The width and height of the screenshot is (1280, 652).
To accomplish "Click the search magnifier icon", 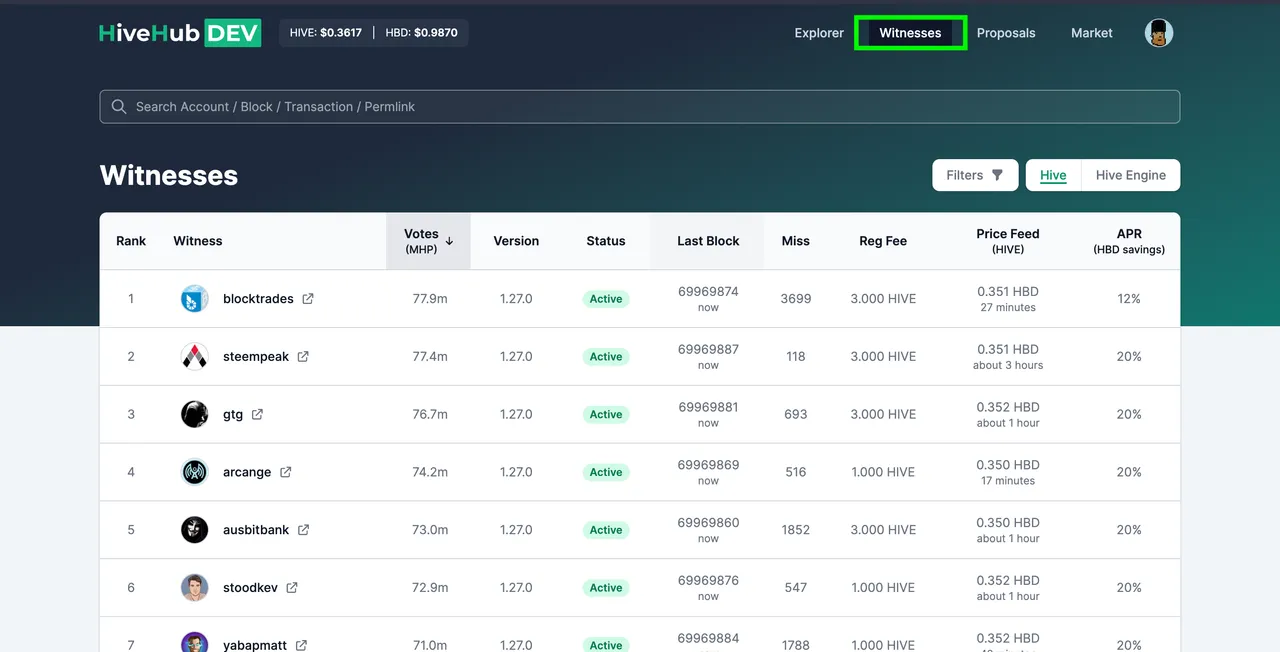I will coord(119,107).
